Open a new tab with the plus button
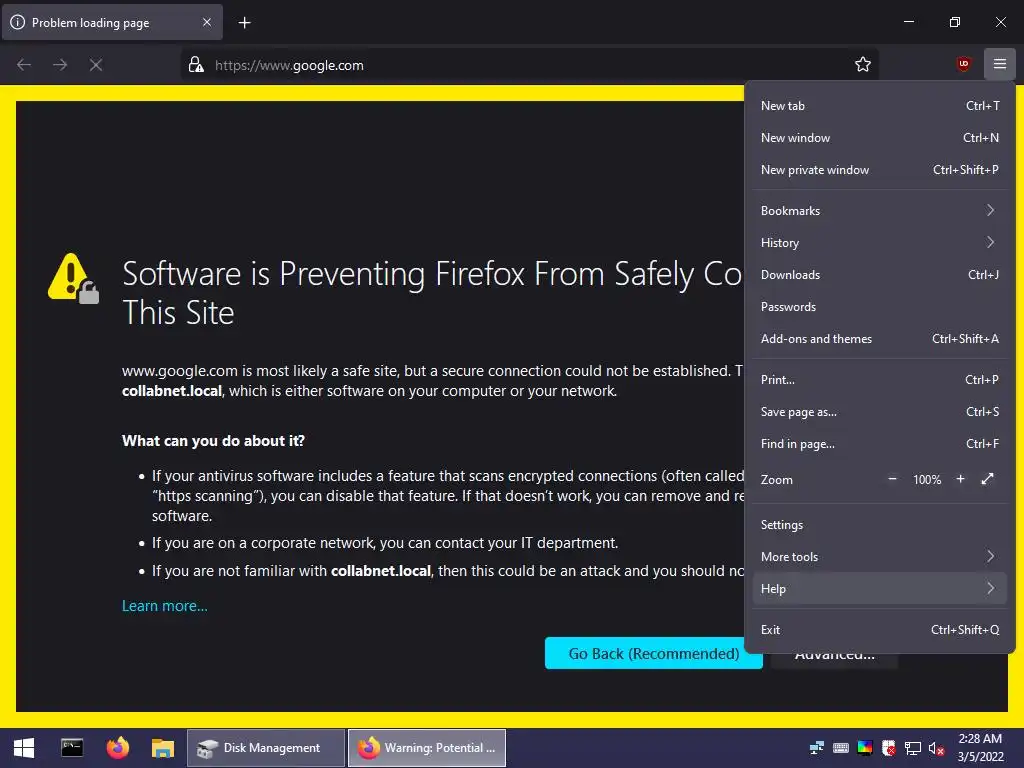1024x768 pixels. (x=244, y=23)
